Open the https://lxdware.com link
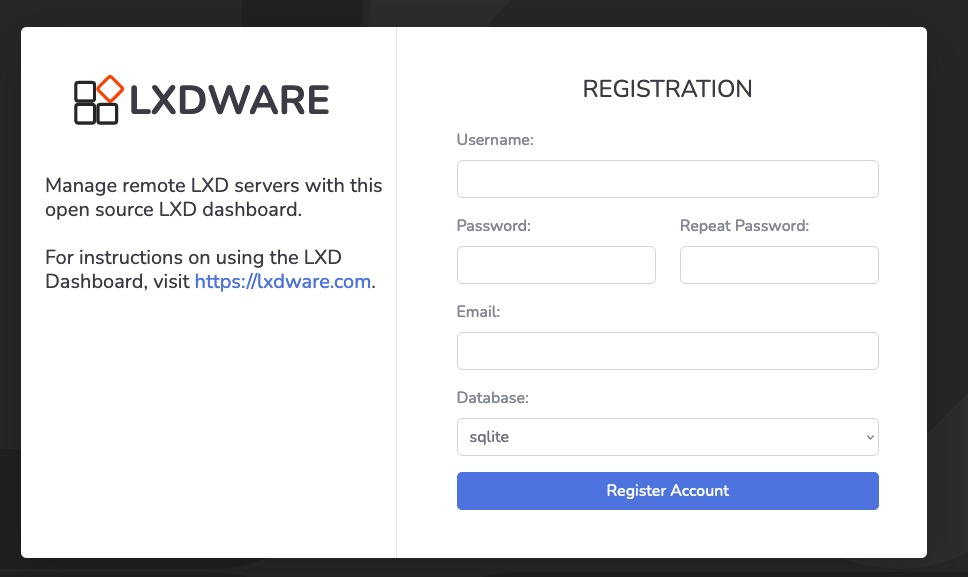Screen dimensions: 968x577 coord(283,282)
